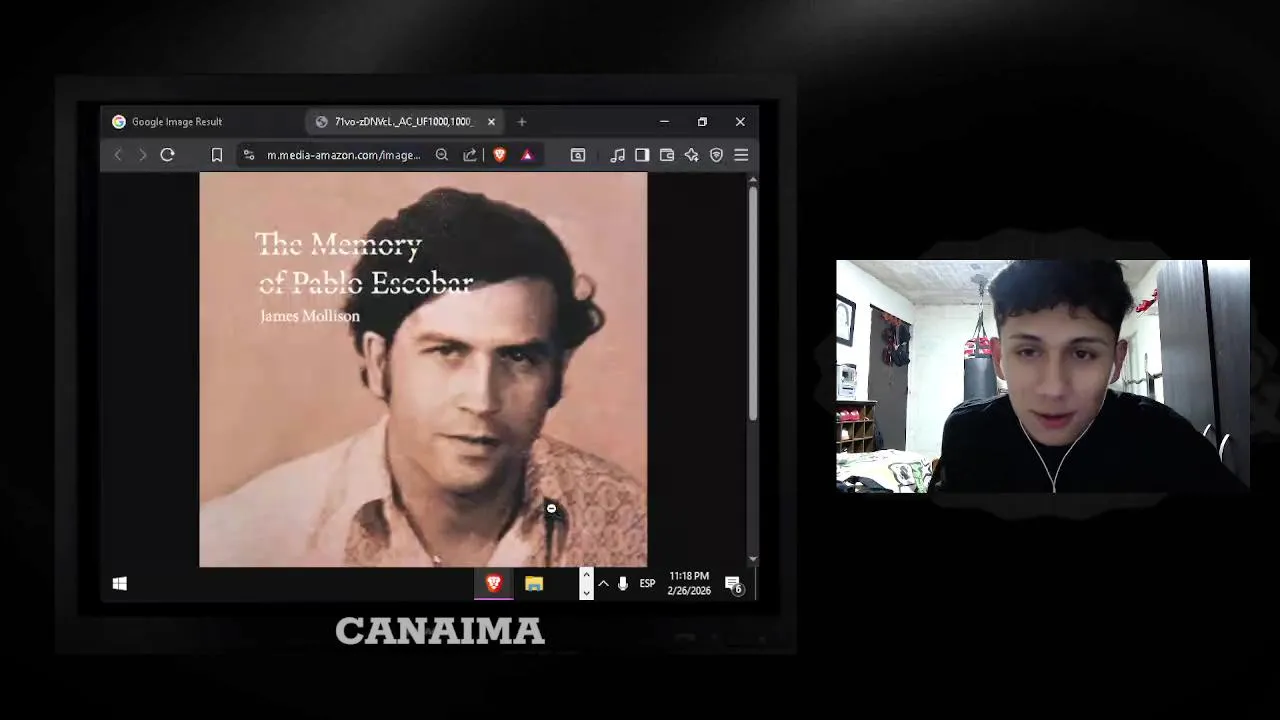The image size is (1280, 720).
Task: Close the 71vo-zDNVcL image tab
Action: (491, 122)
